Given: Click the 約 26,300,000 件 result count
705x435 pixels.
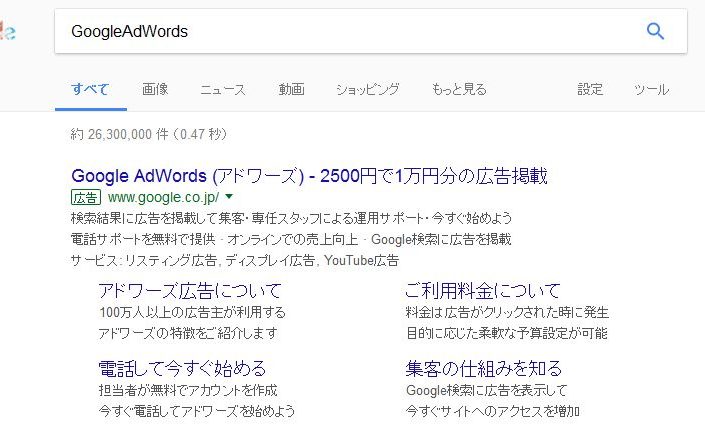Looking at the screenshot, I should (x=148, y=134).
